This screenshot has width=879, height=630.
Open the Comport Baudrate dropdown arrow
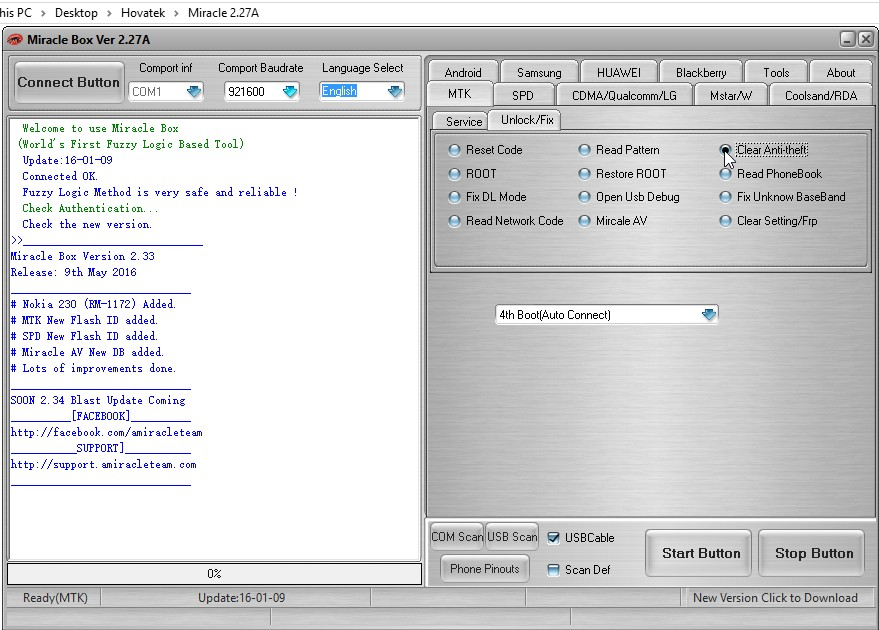click(x=290, y=91)
